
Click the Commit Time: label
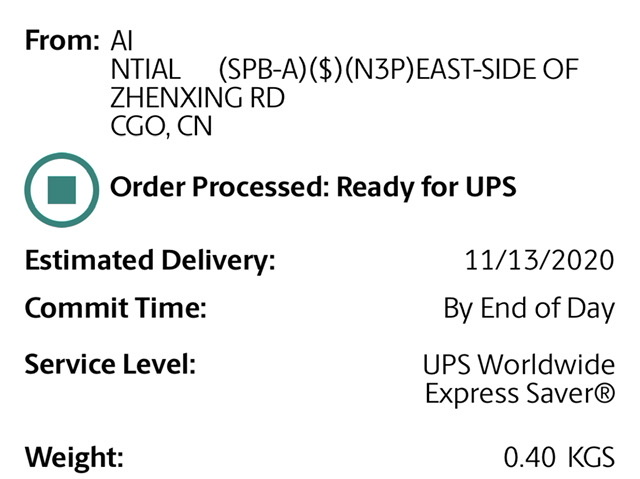click(x=115, y=308)
